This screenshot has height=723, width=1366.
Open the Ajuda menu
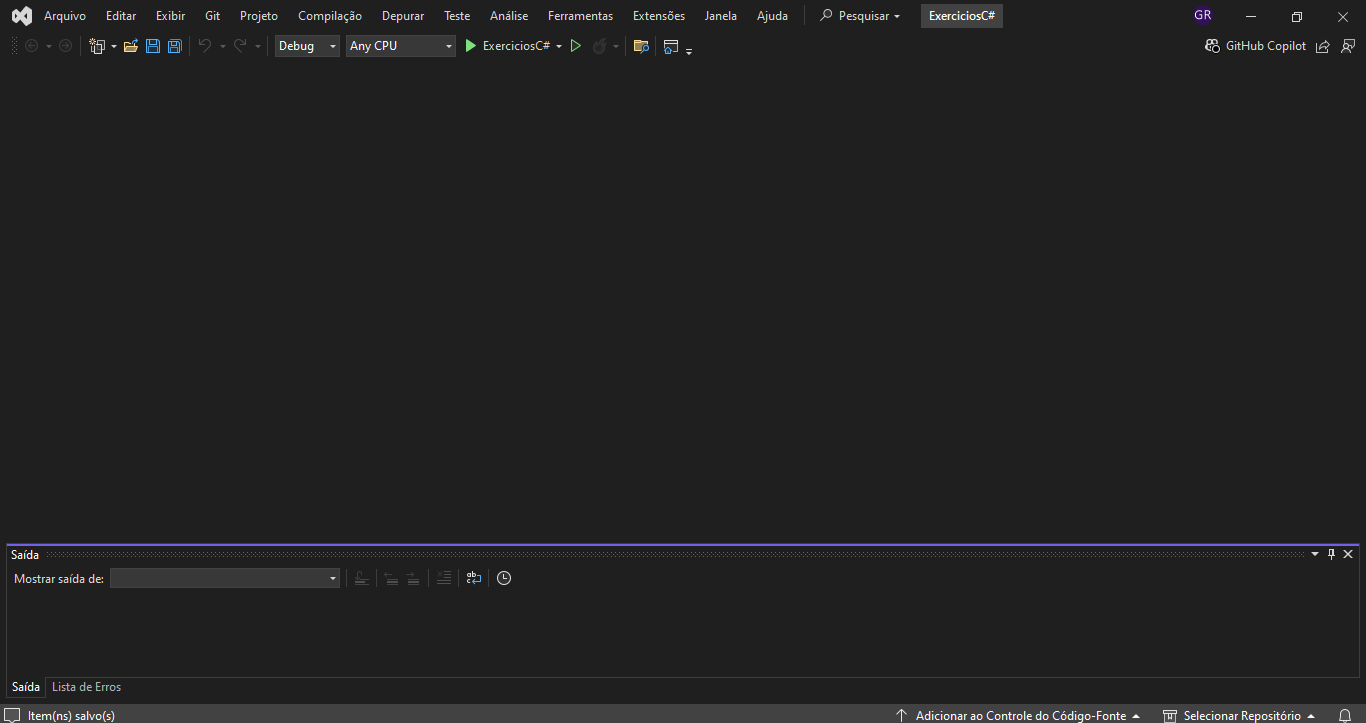[x=772, y=16]
